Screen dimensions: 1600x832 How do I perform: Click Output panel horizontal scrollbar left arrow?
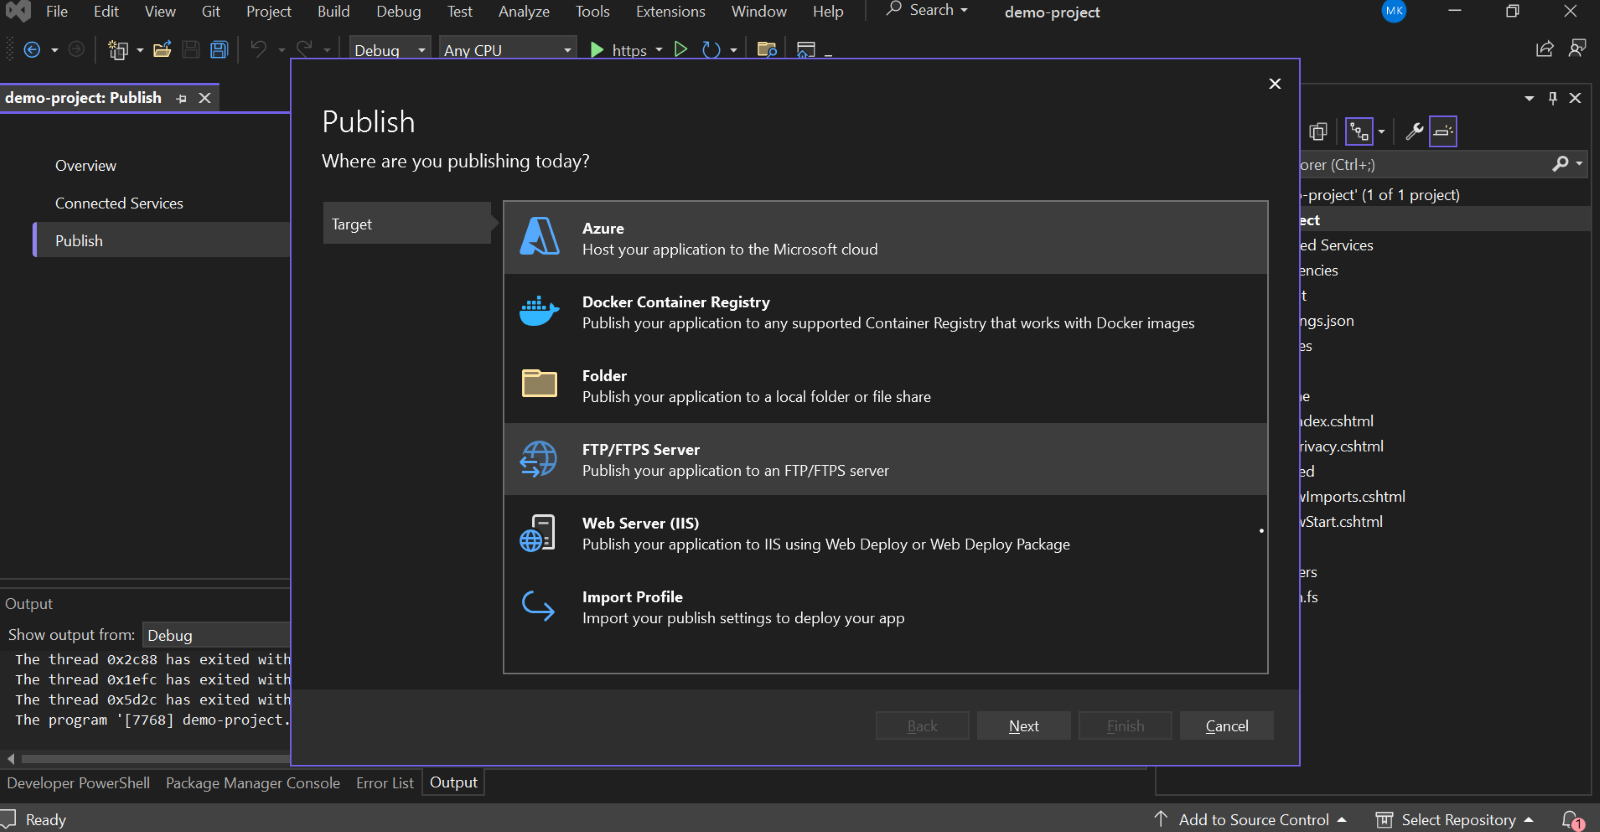(x=11, y=759)
